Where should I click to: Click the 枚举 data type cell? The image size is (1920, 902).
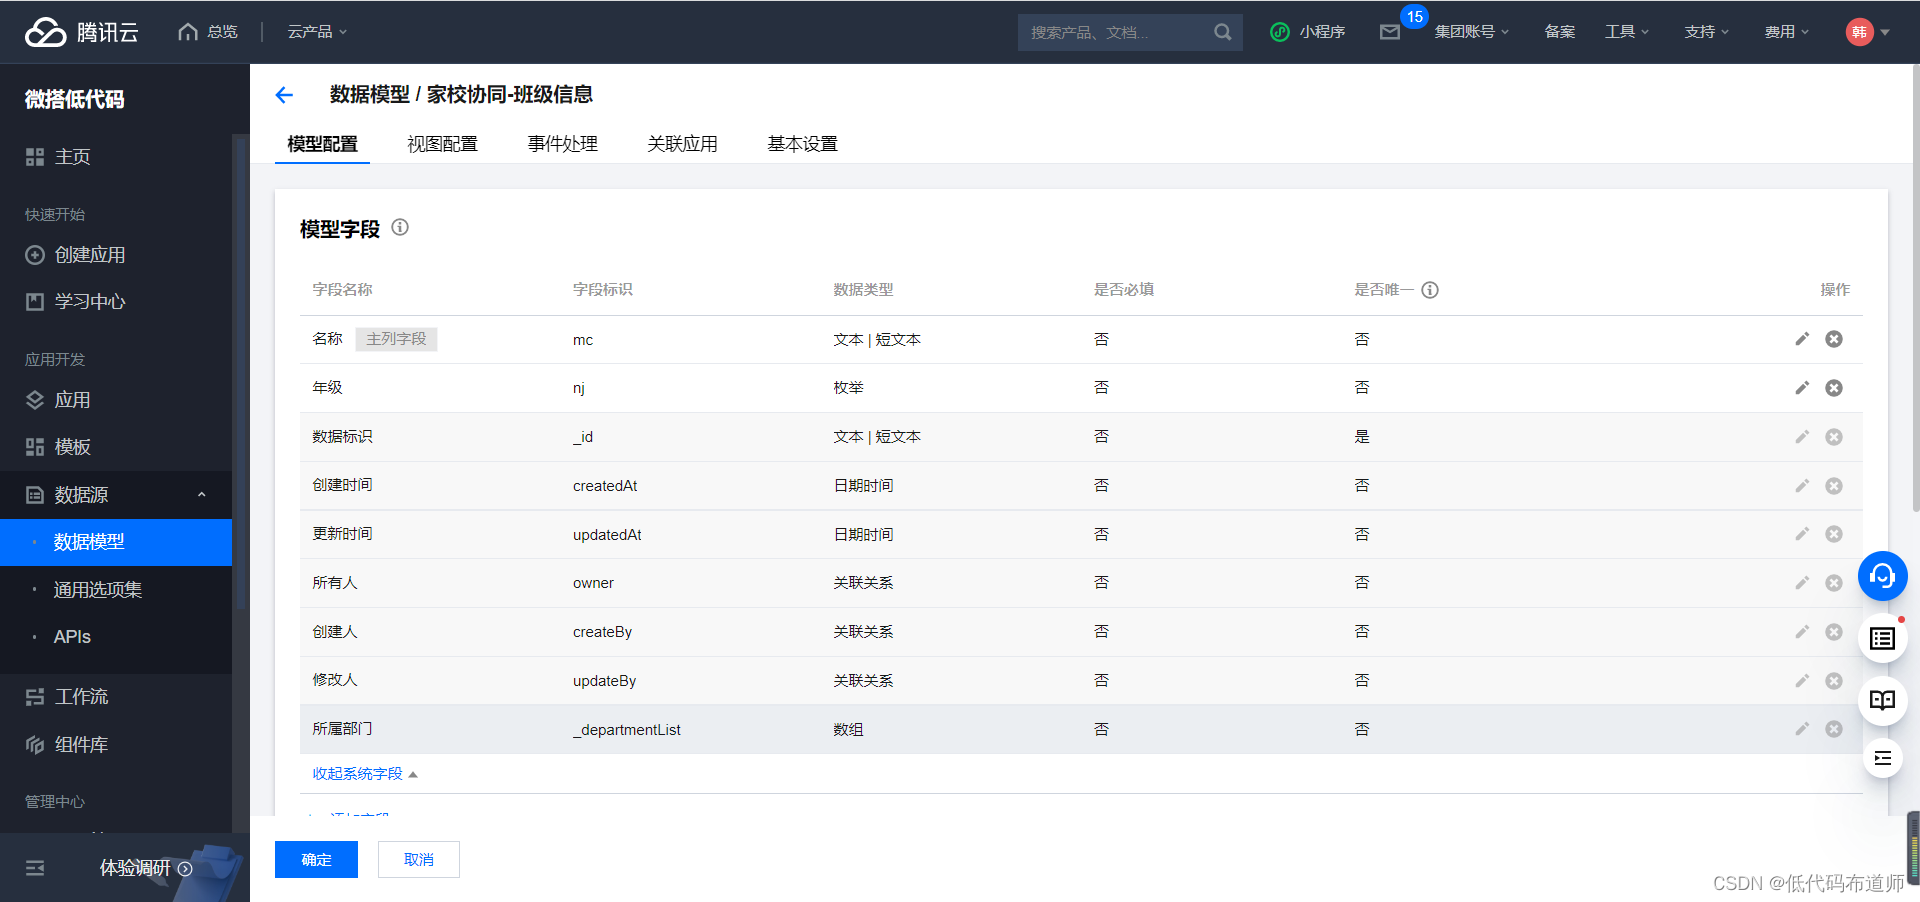coord(848,388)
